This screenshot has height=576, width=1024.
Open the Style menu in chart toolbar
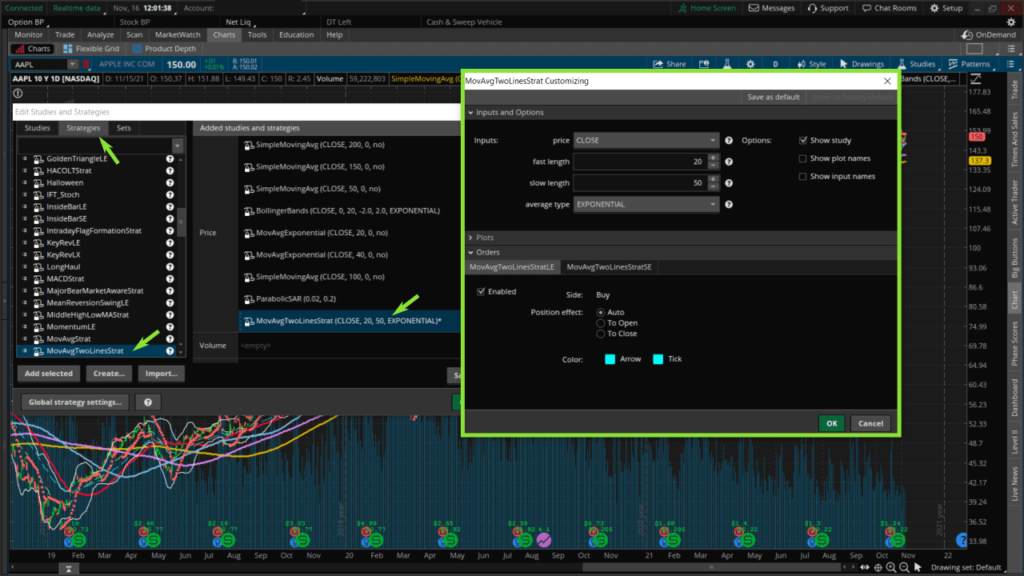click(x=811, y=64)
